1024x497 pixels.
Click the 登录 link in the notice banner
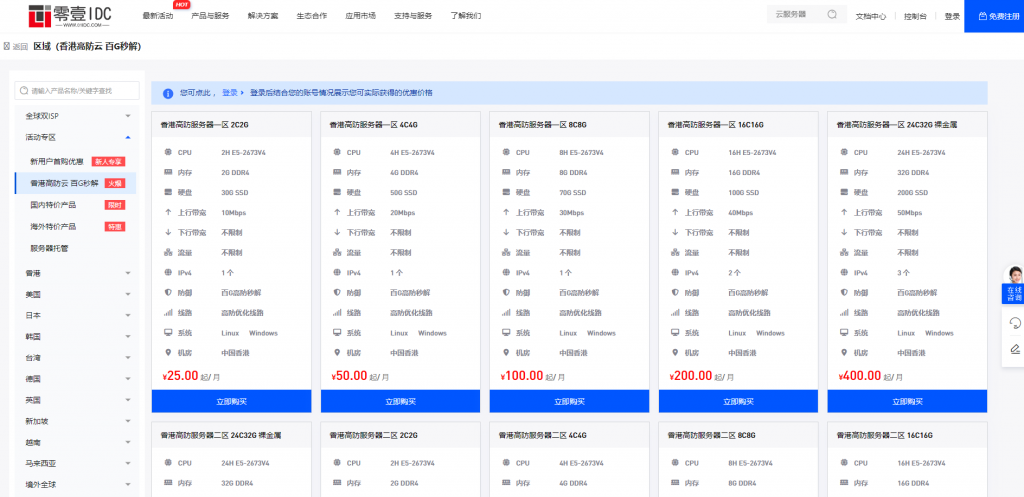click(230, 93)
